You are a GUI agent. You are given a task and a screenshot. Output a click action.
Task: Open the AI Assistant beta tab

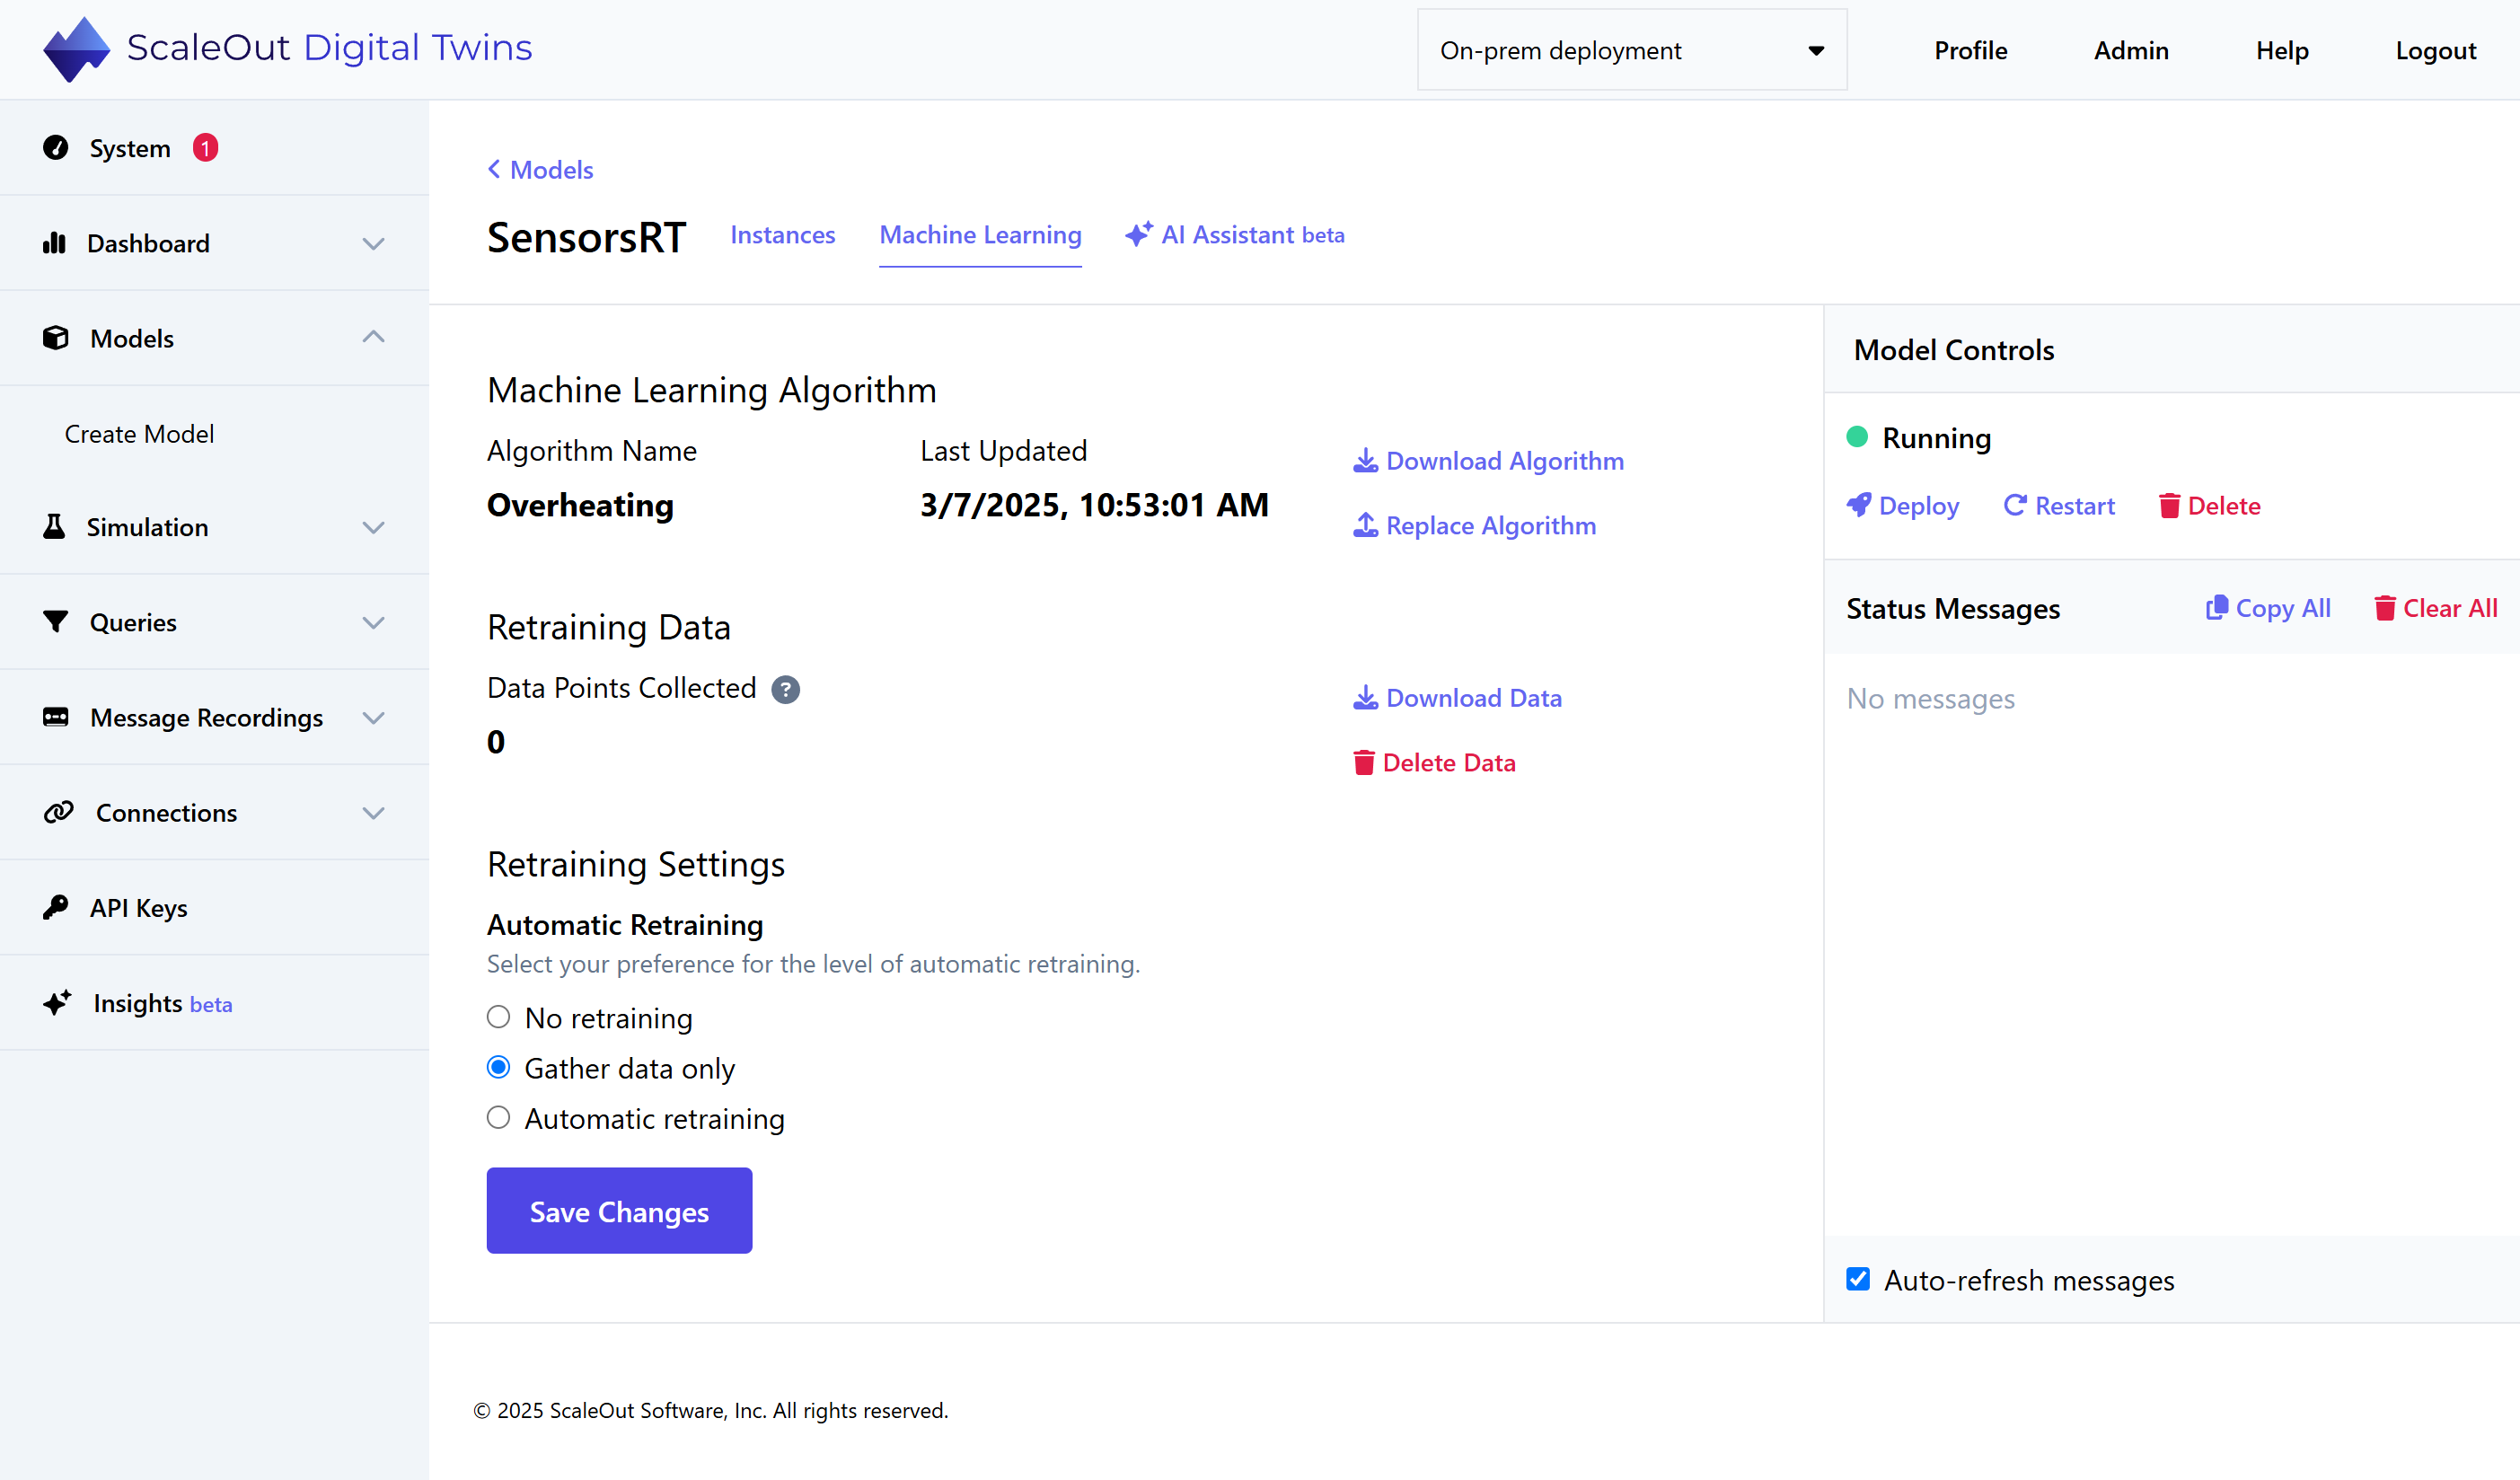pyautogui.click(x=1234, y=235)
